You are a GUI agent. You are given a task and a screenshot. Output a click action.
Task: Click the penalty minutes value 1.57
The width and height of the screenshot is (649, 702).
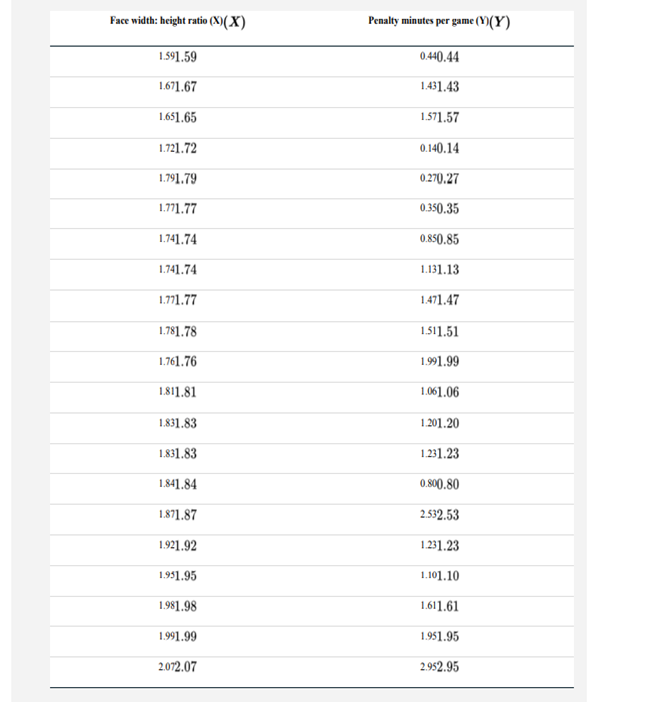point(440,117)
